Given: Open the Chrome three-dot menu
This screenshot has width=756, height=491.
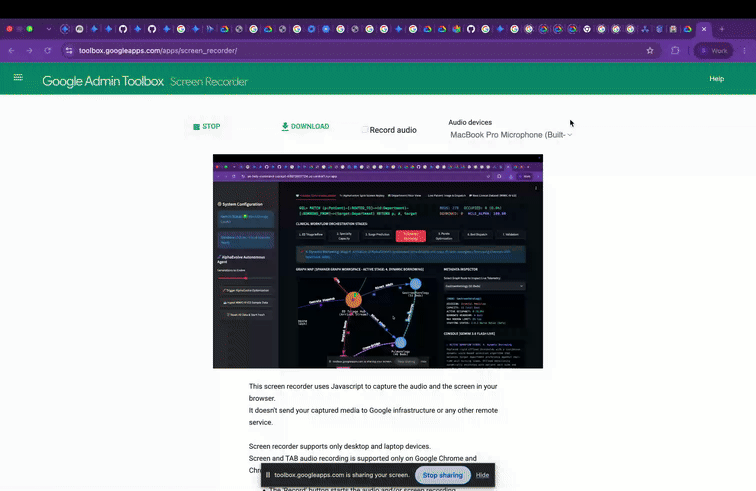Looking at the screenshot, I should [744, 50].
